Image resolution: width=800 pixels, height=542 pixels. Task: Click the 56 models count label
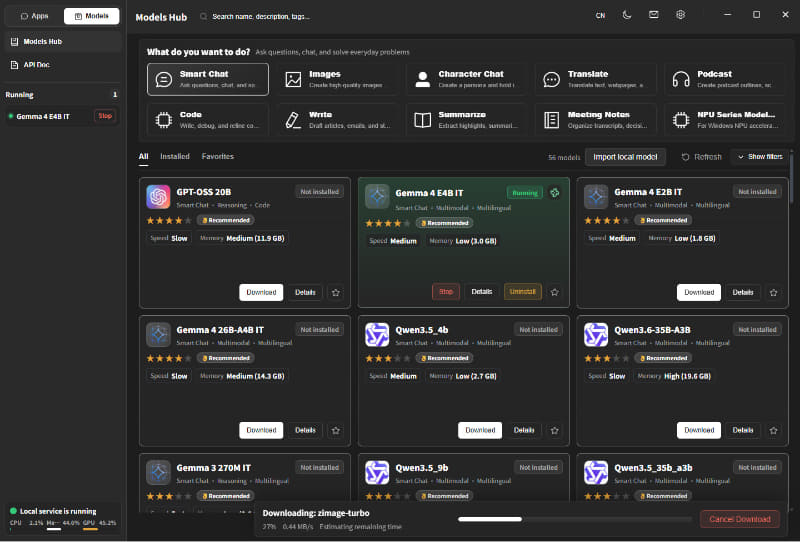point(564,157)
